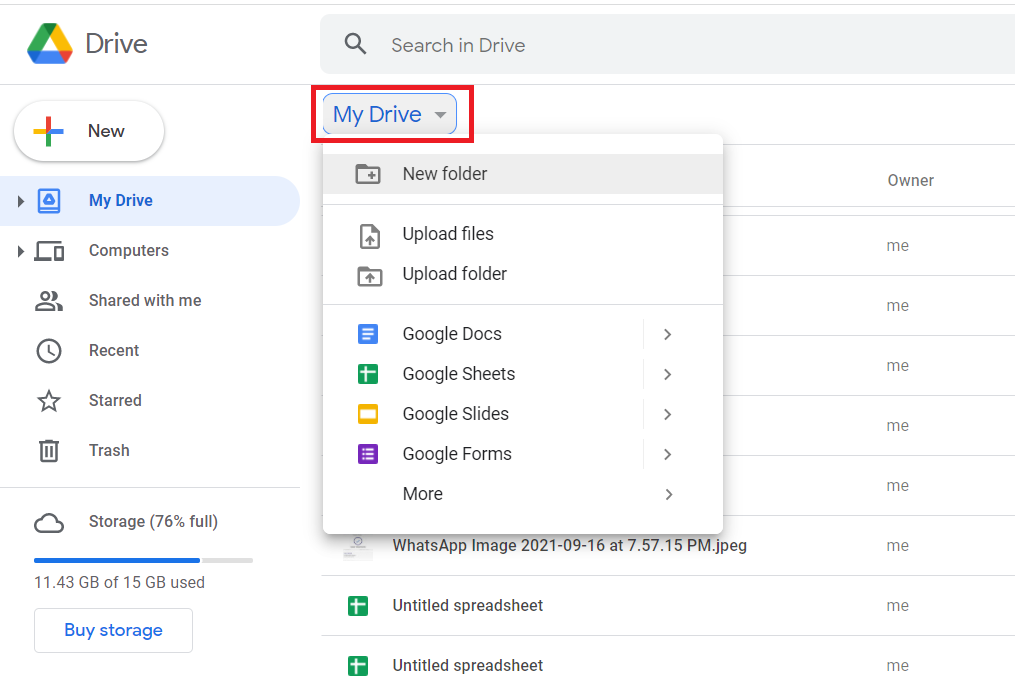1015x691 pixels.
Task: Open the My Drive breadcrumb dropdown
Action: coord(390,115)
